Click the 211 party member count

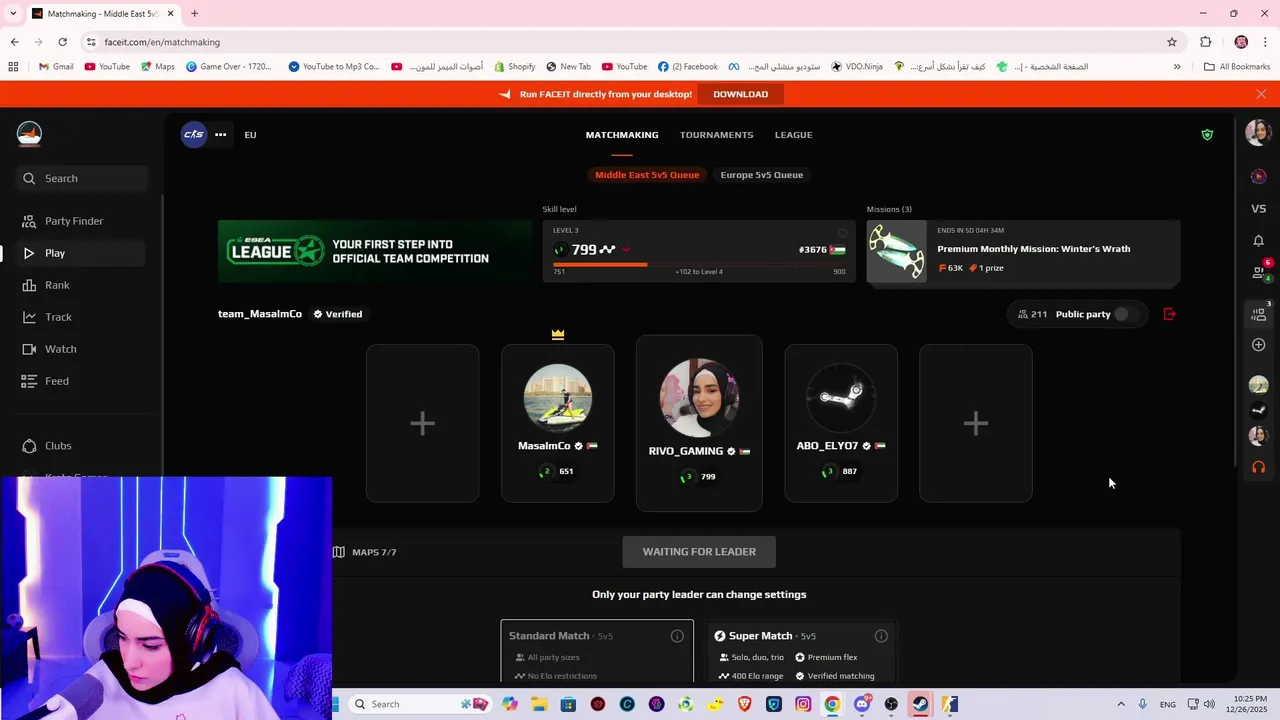click(x=1032, y=314)
